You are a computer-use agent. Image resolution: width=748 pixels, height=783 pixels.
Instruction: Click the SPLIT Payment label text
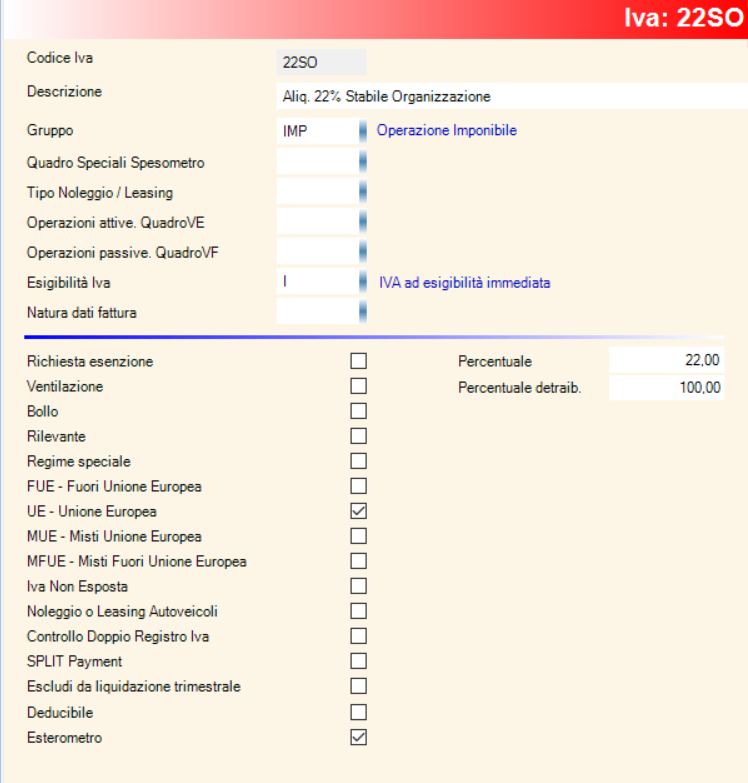74,662
